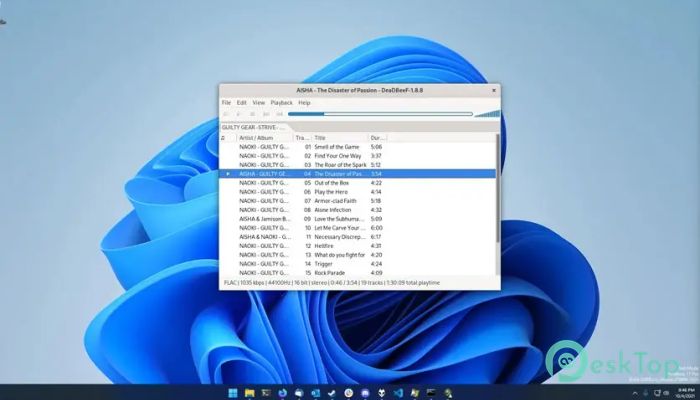The height and width of the screenshot is (400, 700).
Task: Skip to next track with toolbar button
Action: [279, 114]
